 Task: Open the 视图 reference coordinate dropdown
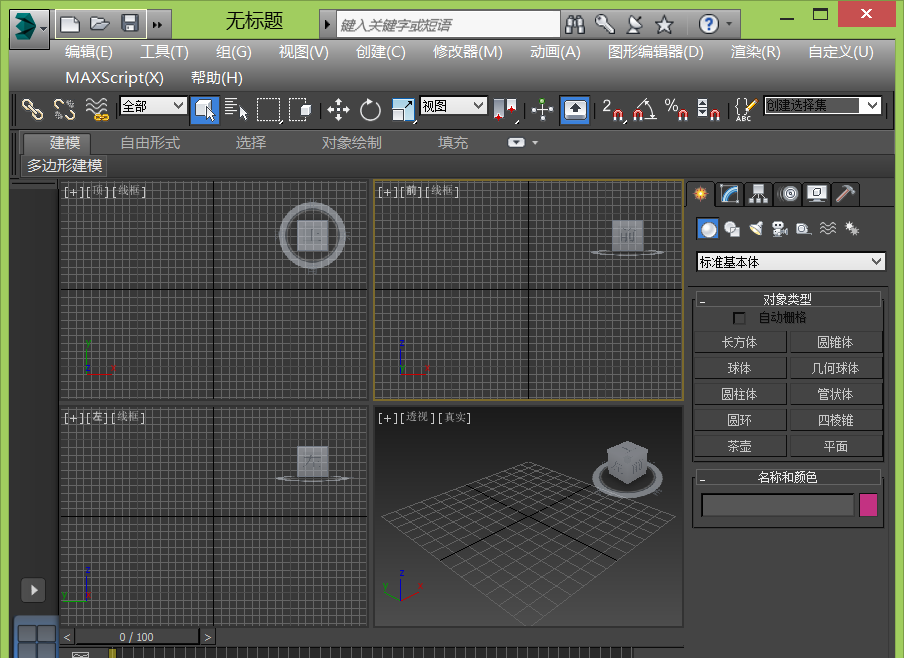click(x=453, y=106)
